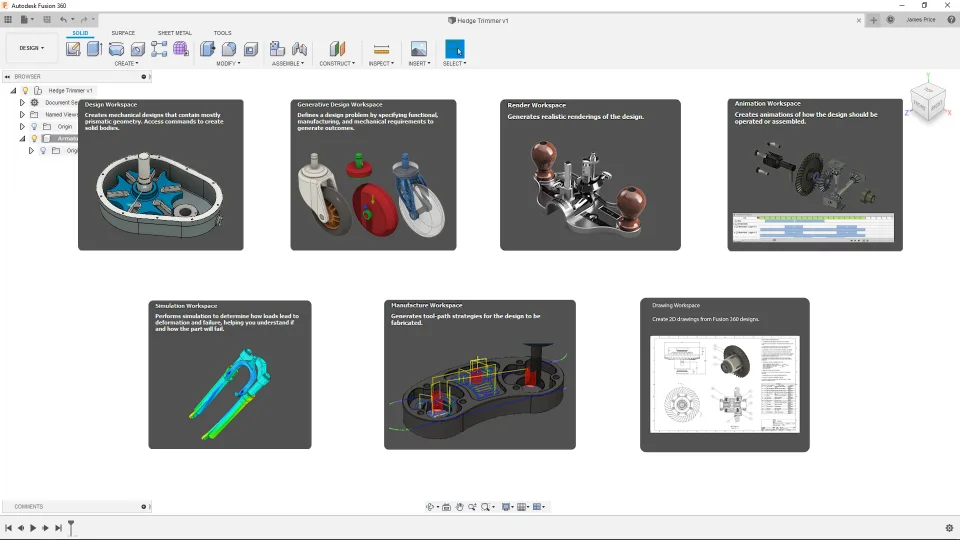Select the Hedge Trimmer v1 document tab
Image resolution: width=960 pixels, height=540 pixels.
tap(478, 20)
